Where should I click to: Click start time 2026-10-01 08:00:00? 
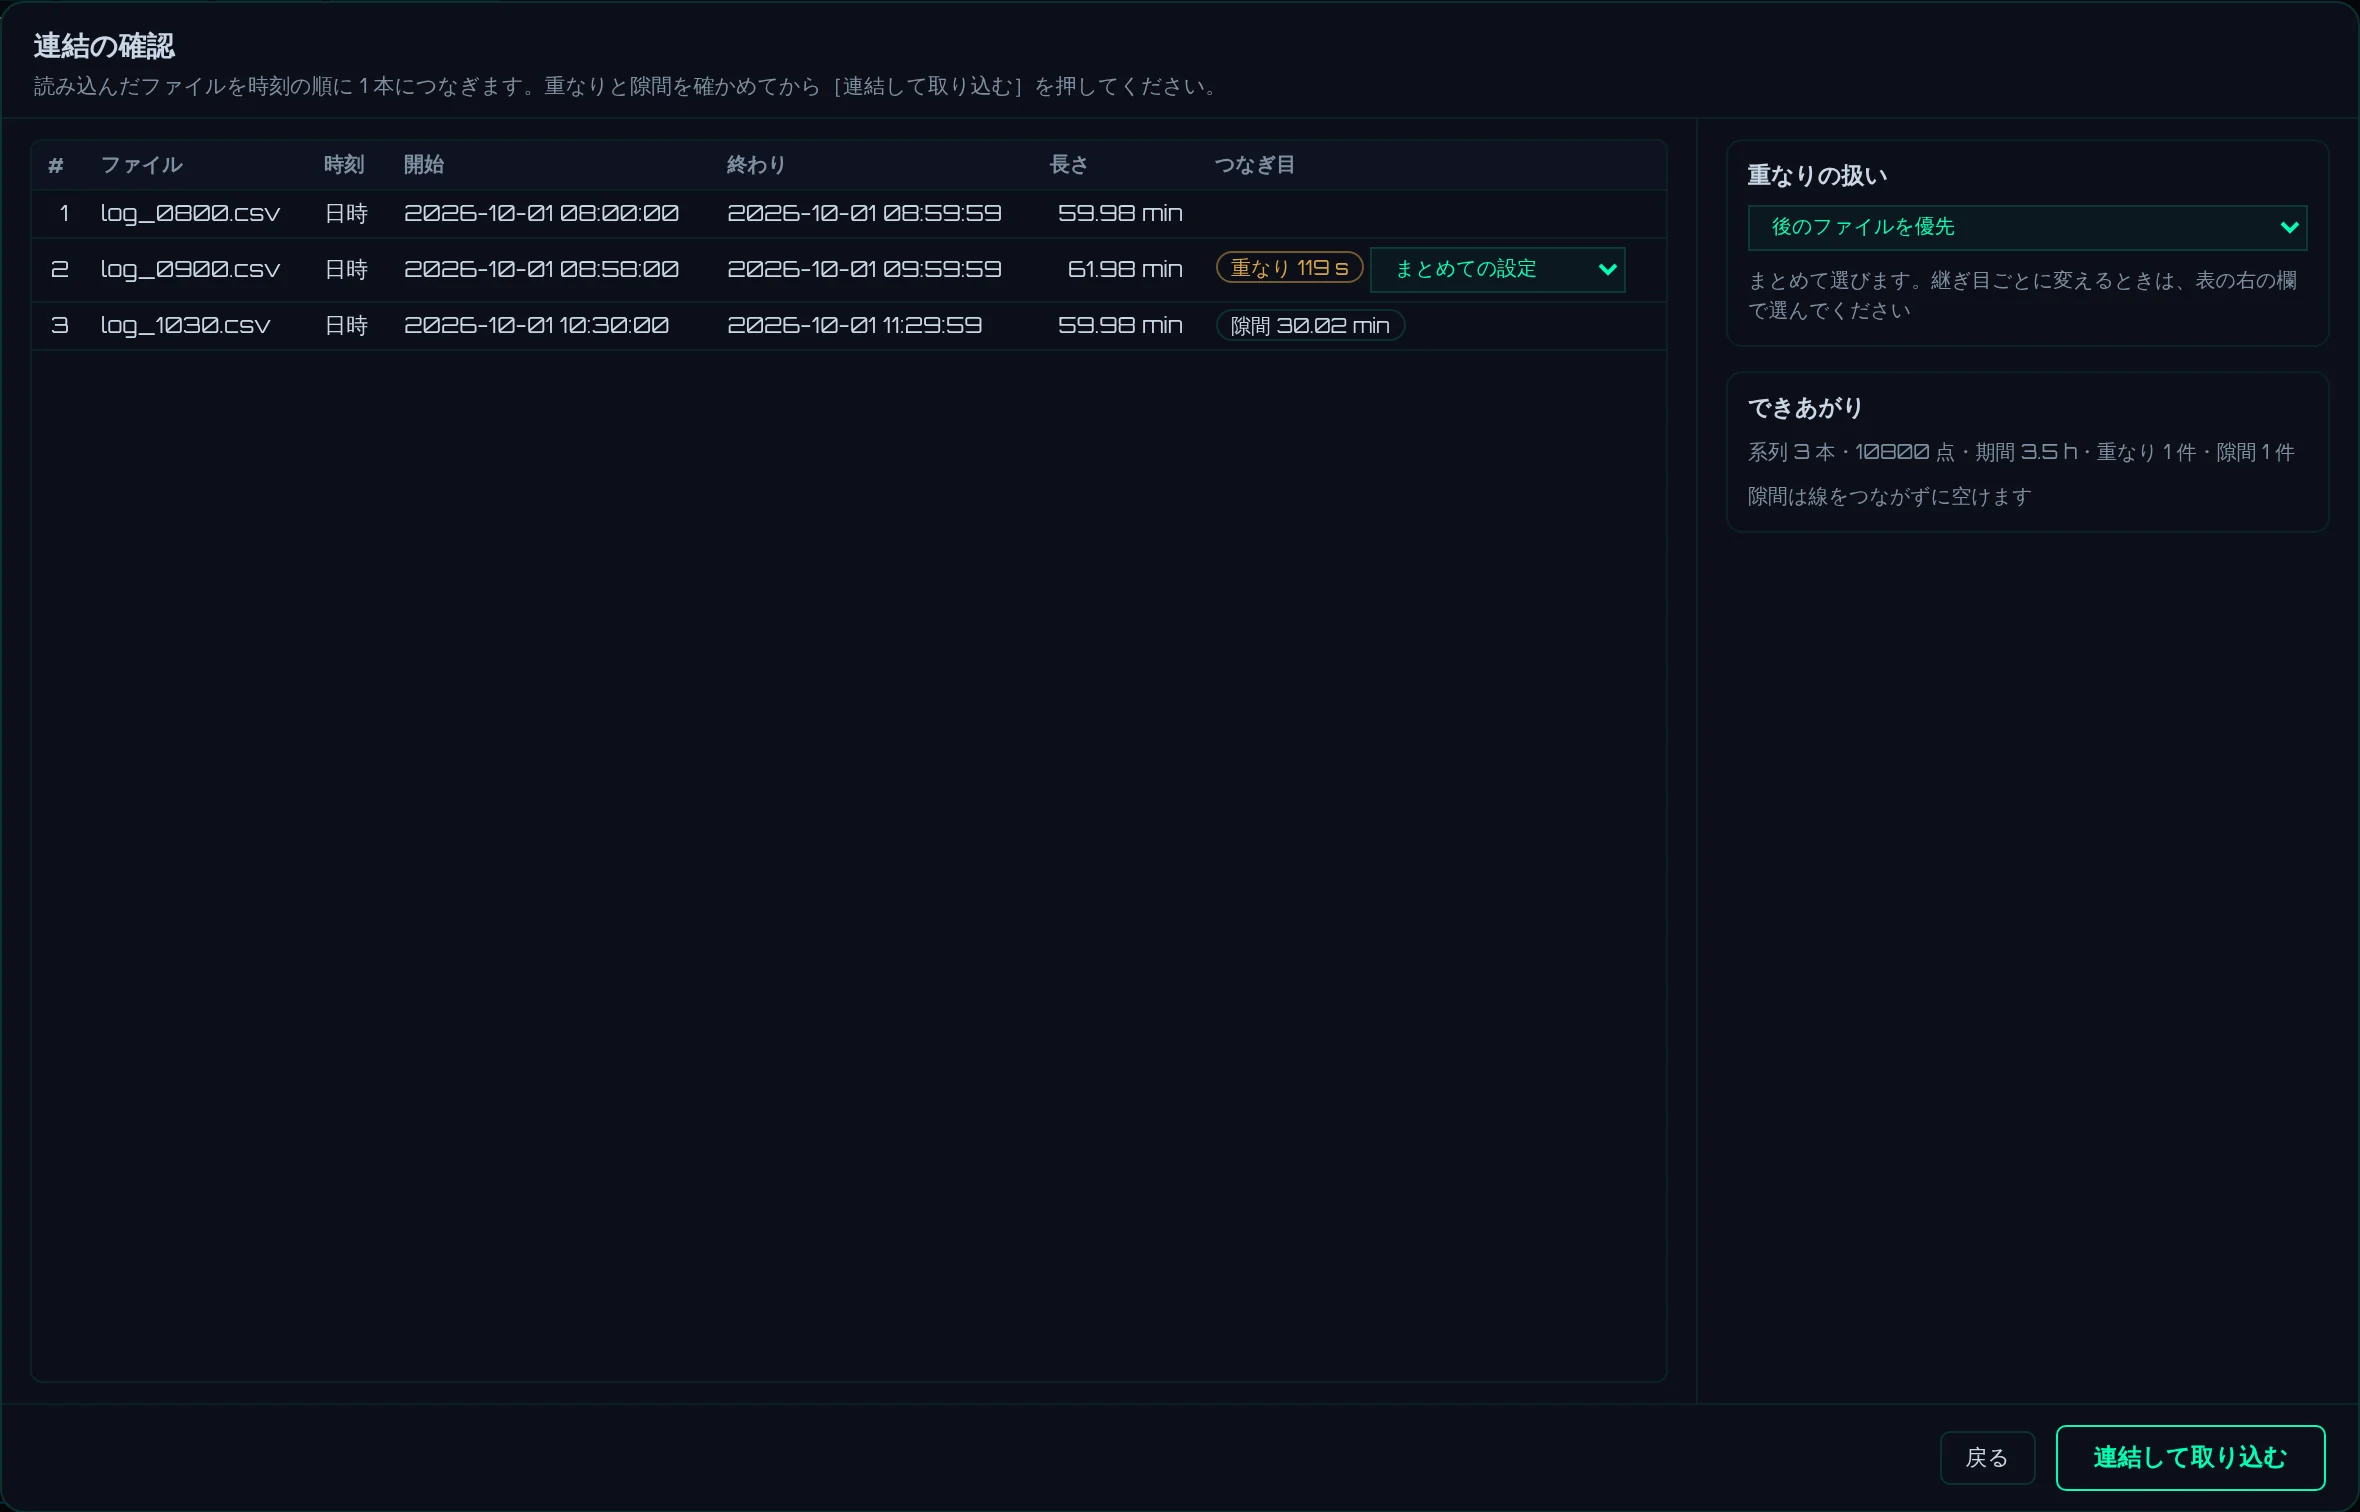(x=541, y=213)
